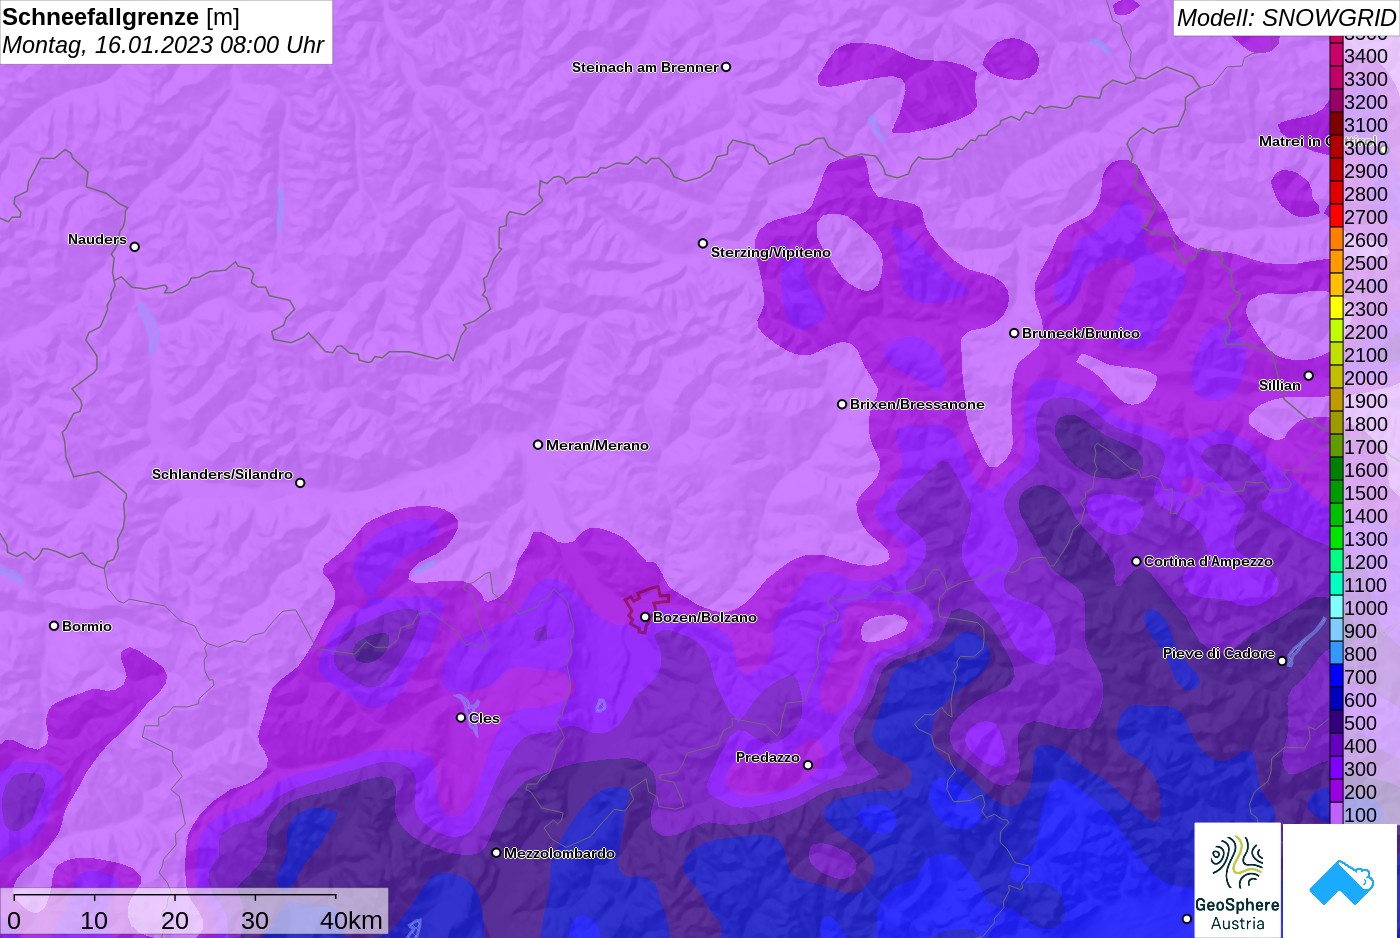Click the 3400 m legend swatch
This screenshot has width=1400, height=938.
pos(1336,55)
